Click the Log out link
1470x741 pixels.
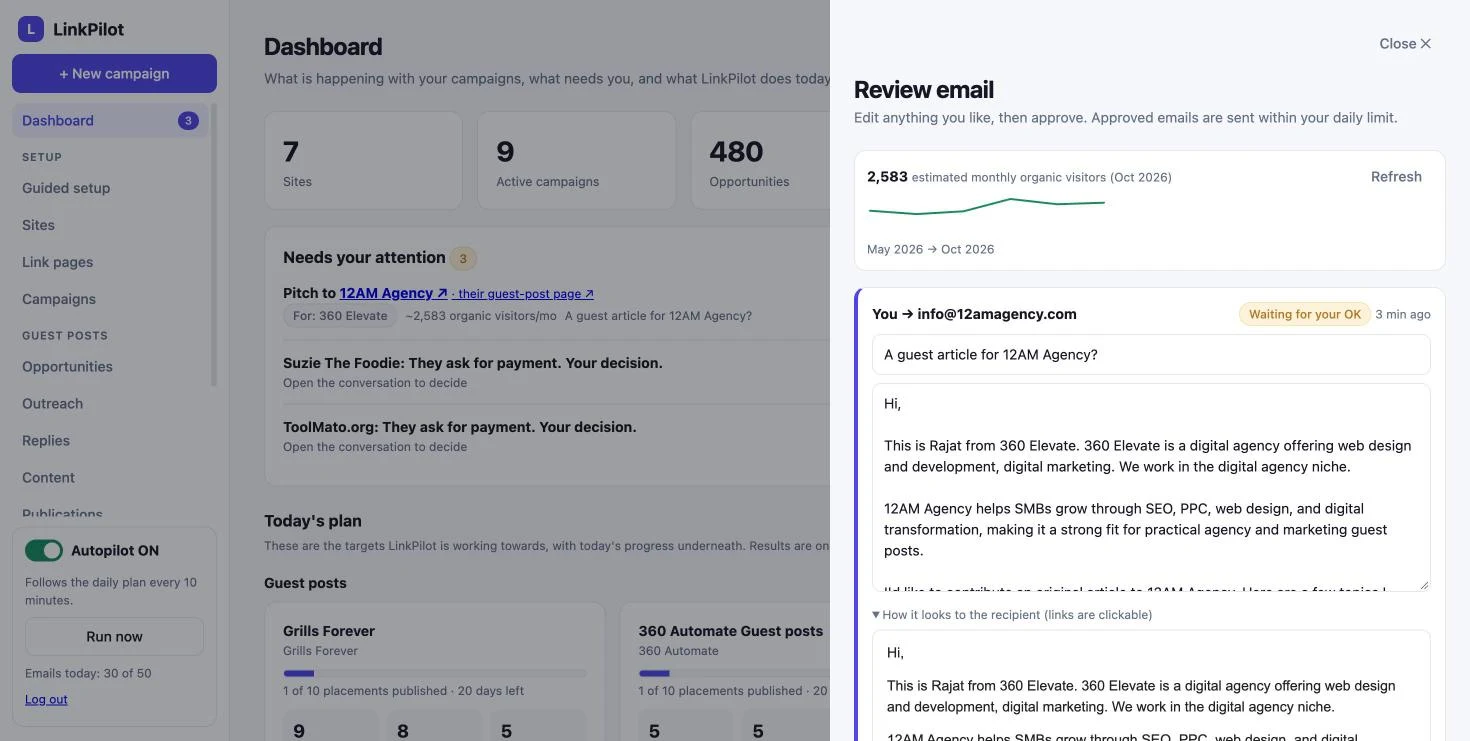tap(46, 700)
